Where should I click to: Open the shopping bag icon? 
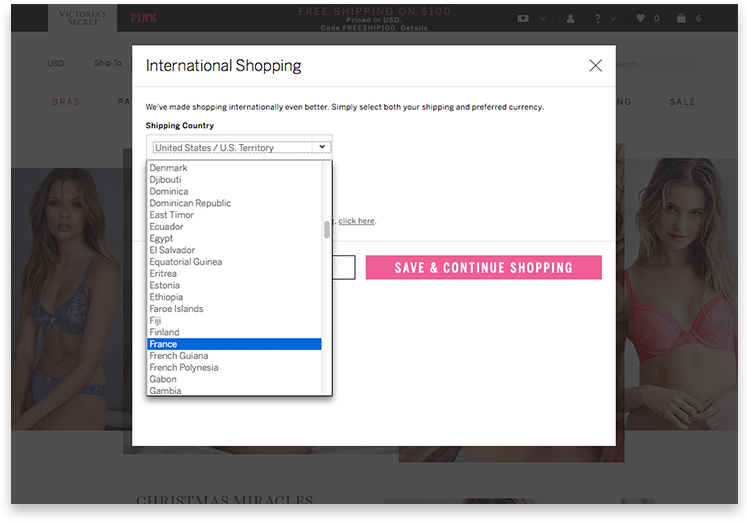[681, 18]
